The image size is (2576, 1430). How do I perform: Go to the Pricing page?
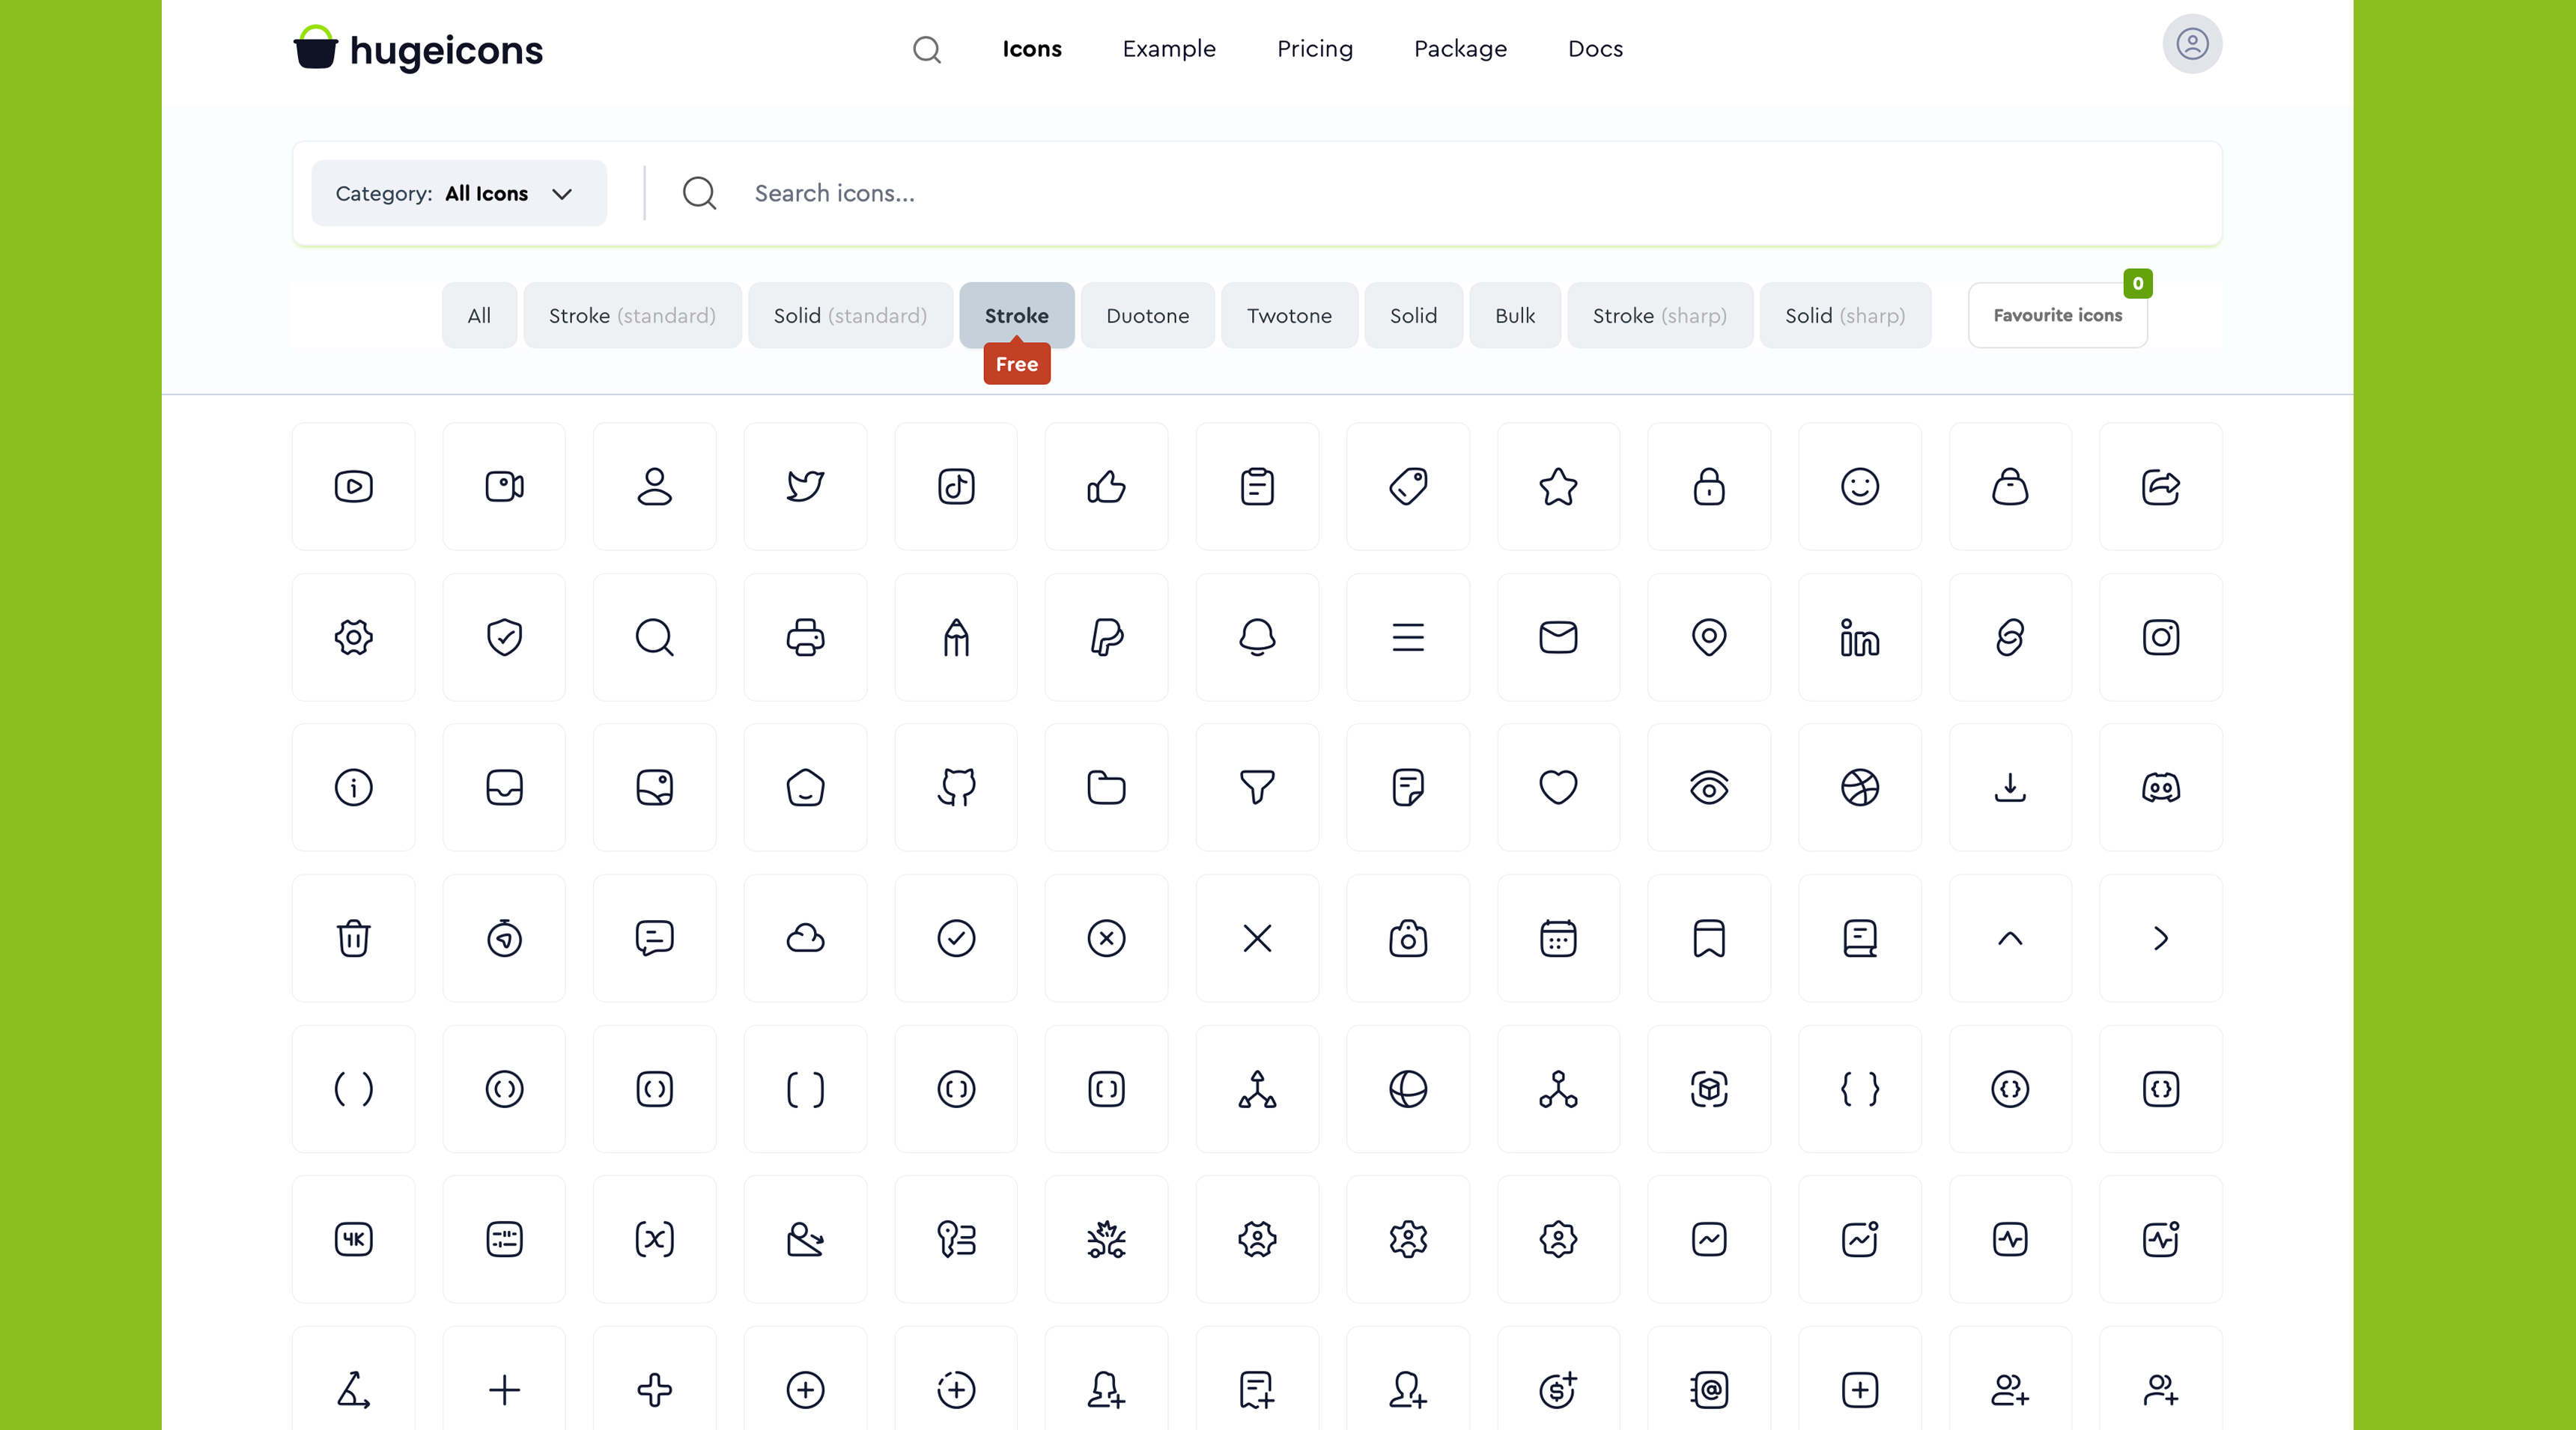1315,48
